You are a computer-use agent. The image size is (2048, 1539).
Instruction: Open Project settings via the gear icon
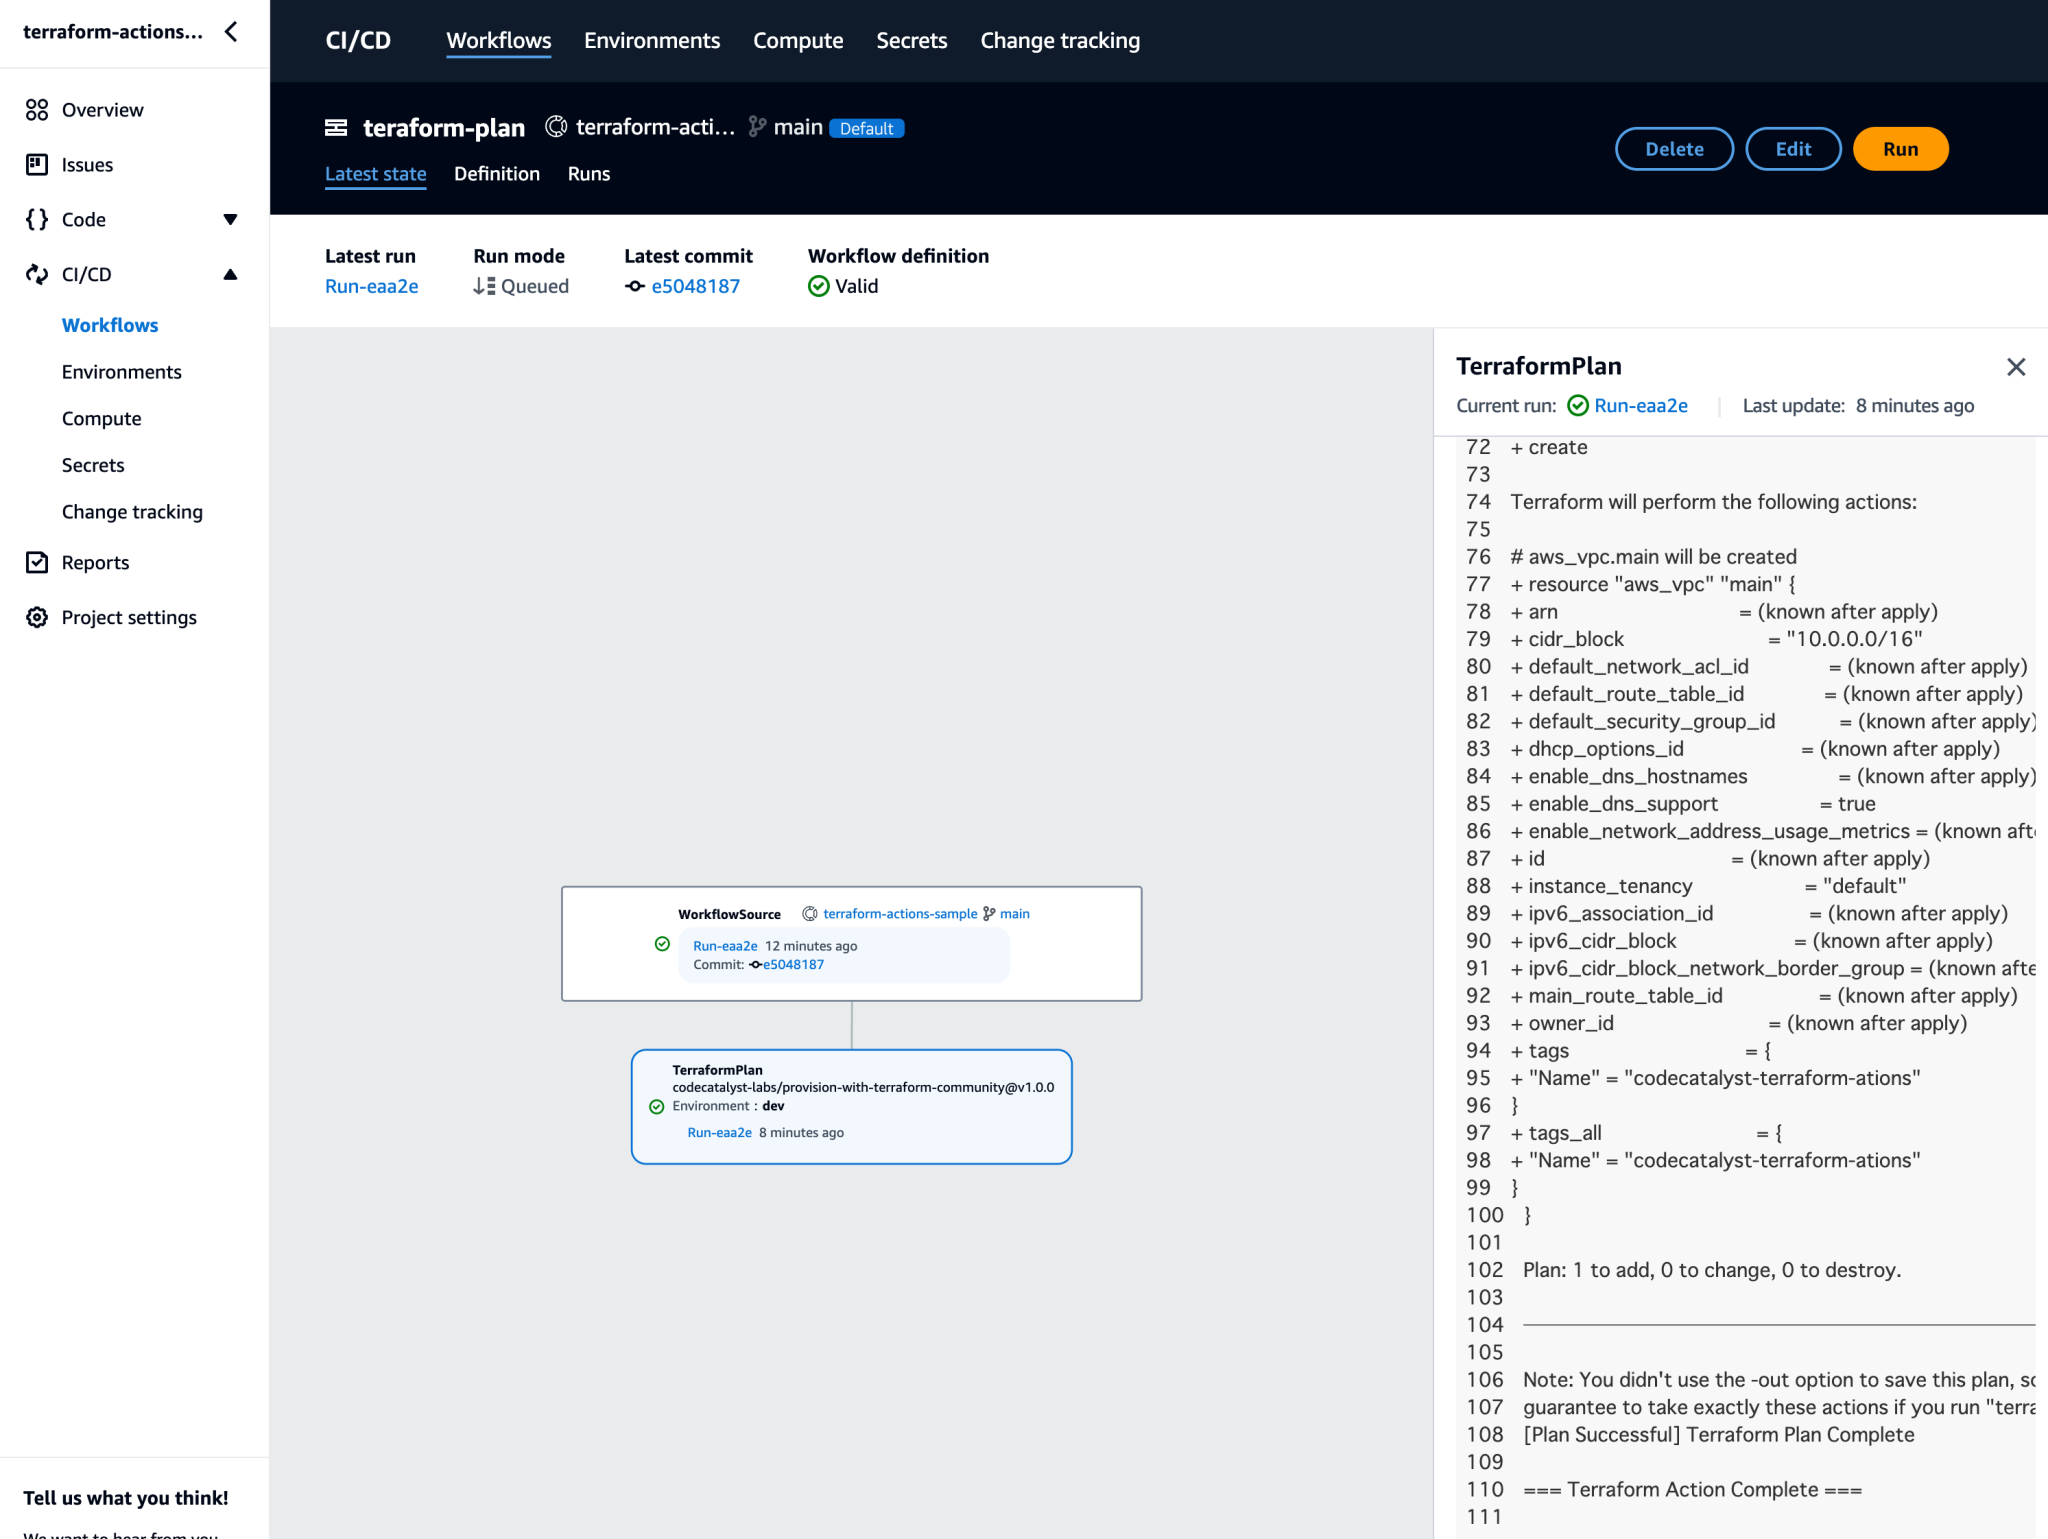pyautogui.click(x=37, y=617)
